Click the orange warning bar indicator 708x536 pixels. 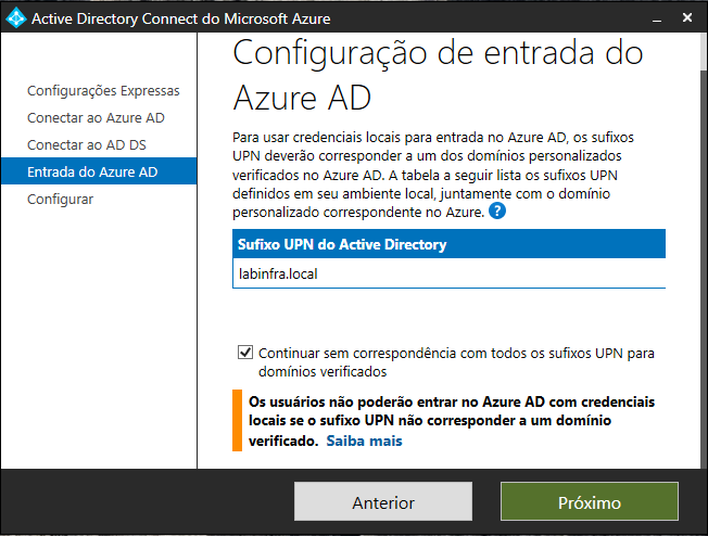tap(237, 420)
